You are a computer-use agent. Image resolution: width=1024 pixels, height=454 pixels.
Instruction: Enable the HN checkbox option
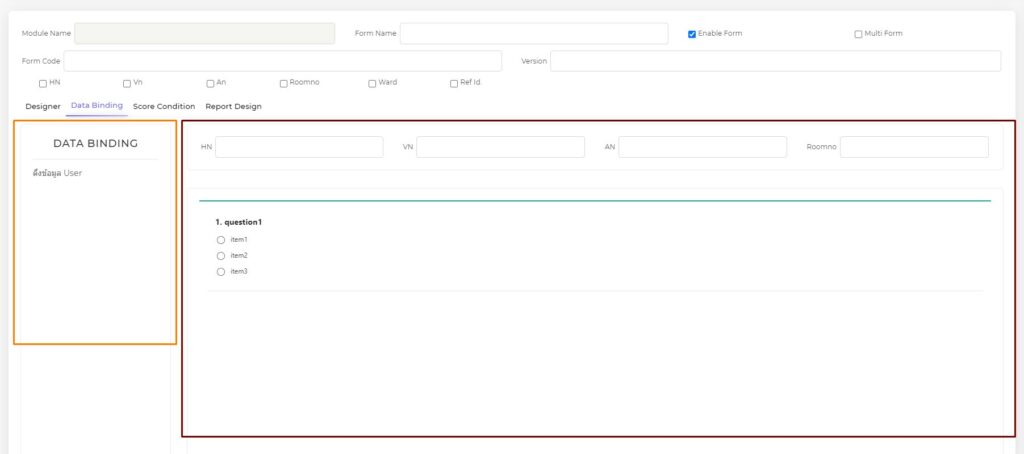[43, 83]
